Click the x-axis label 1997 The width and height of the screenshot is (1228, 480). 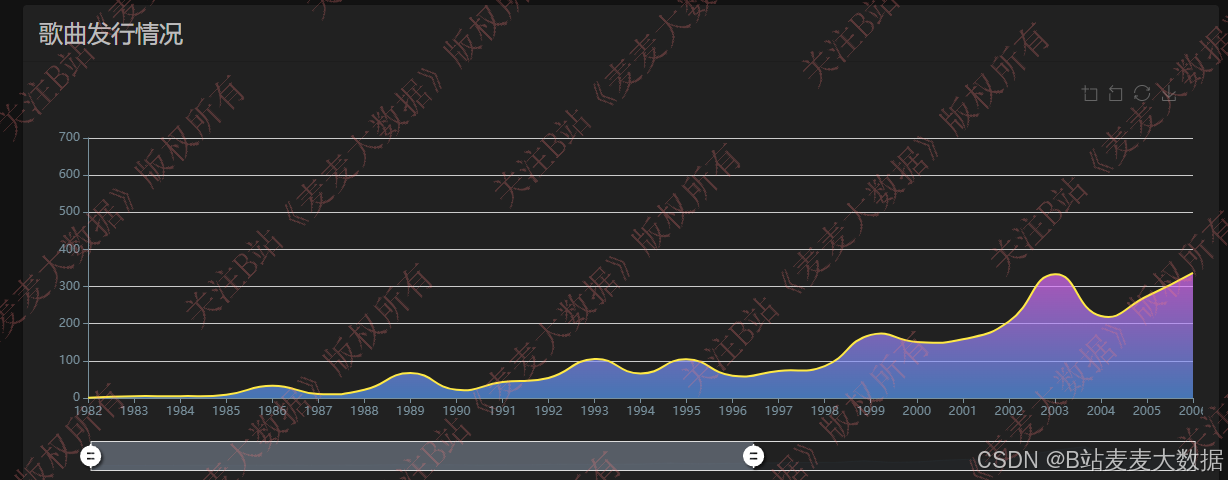[778, 410]
